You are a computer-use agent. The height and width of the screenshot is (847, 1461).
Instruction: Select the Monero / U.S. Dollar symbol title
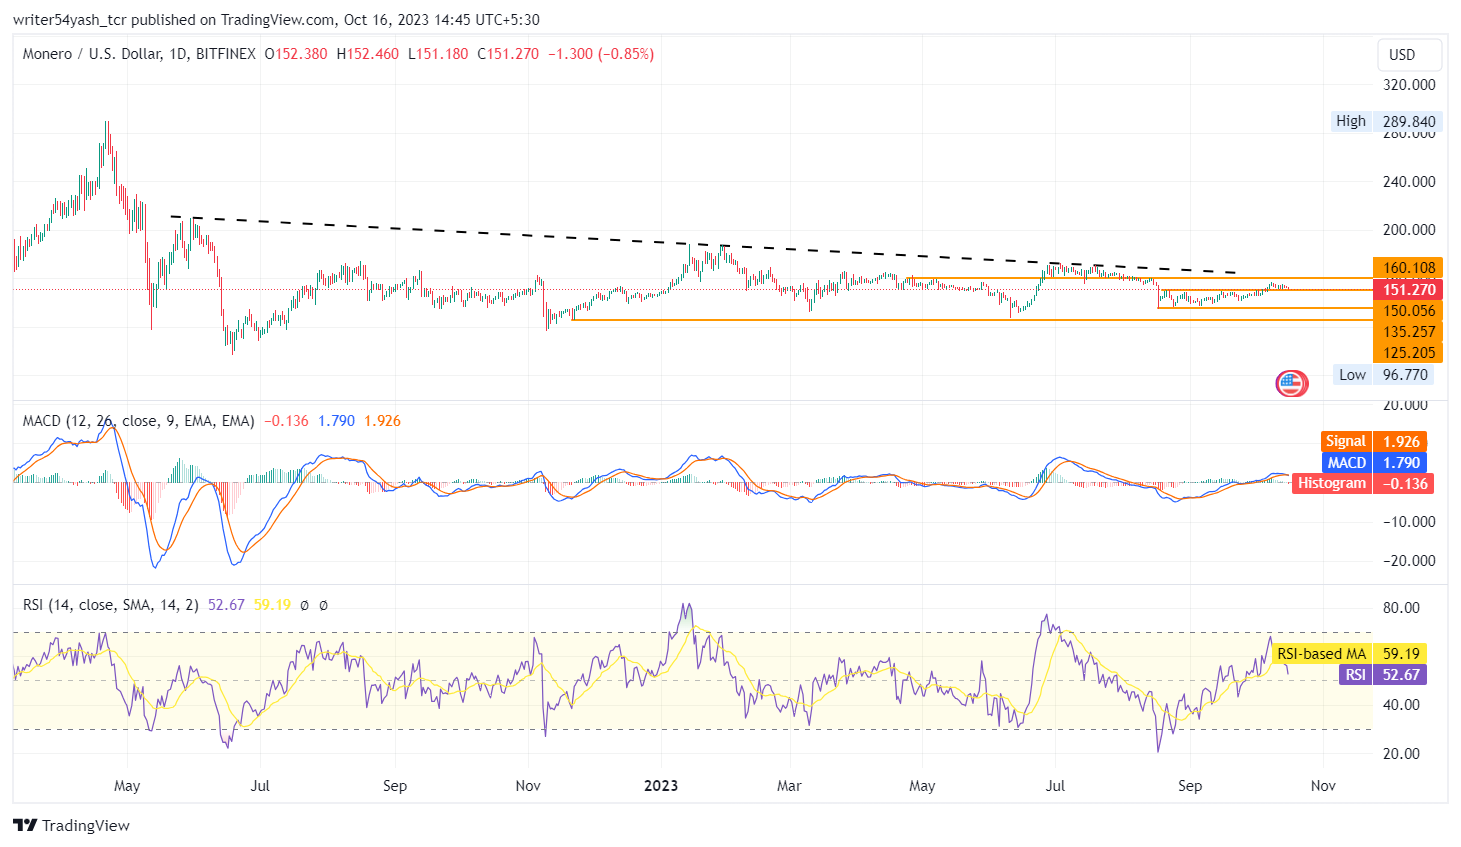click(x=139, y=54)
